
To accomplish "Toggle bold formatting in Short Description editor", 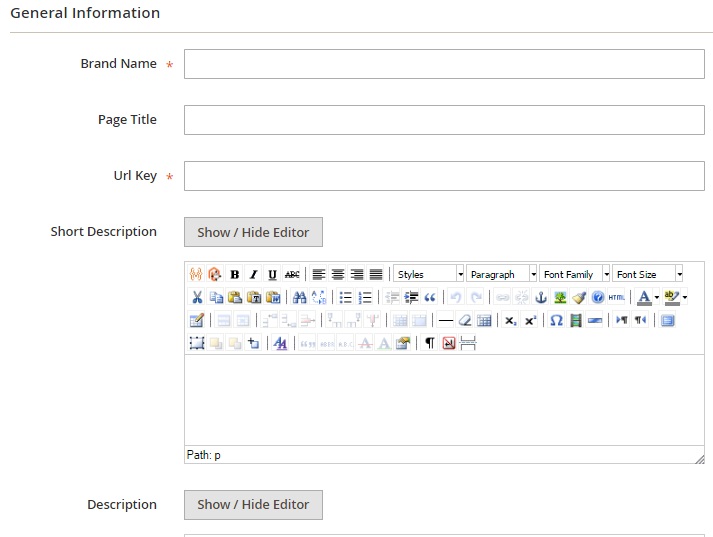I will pyautogui.click(x=234, y=274).
